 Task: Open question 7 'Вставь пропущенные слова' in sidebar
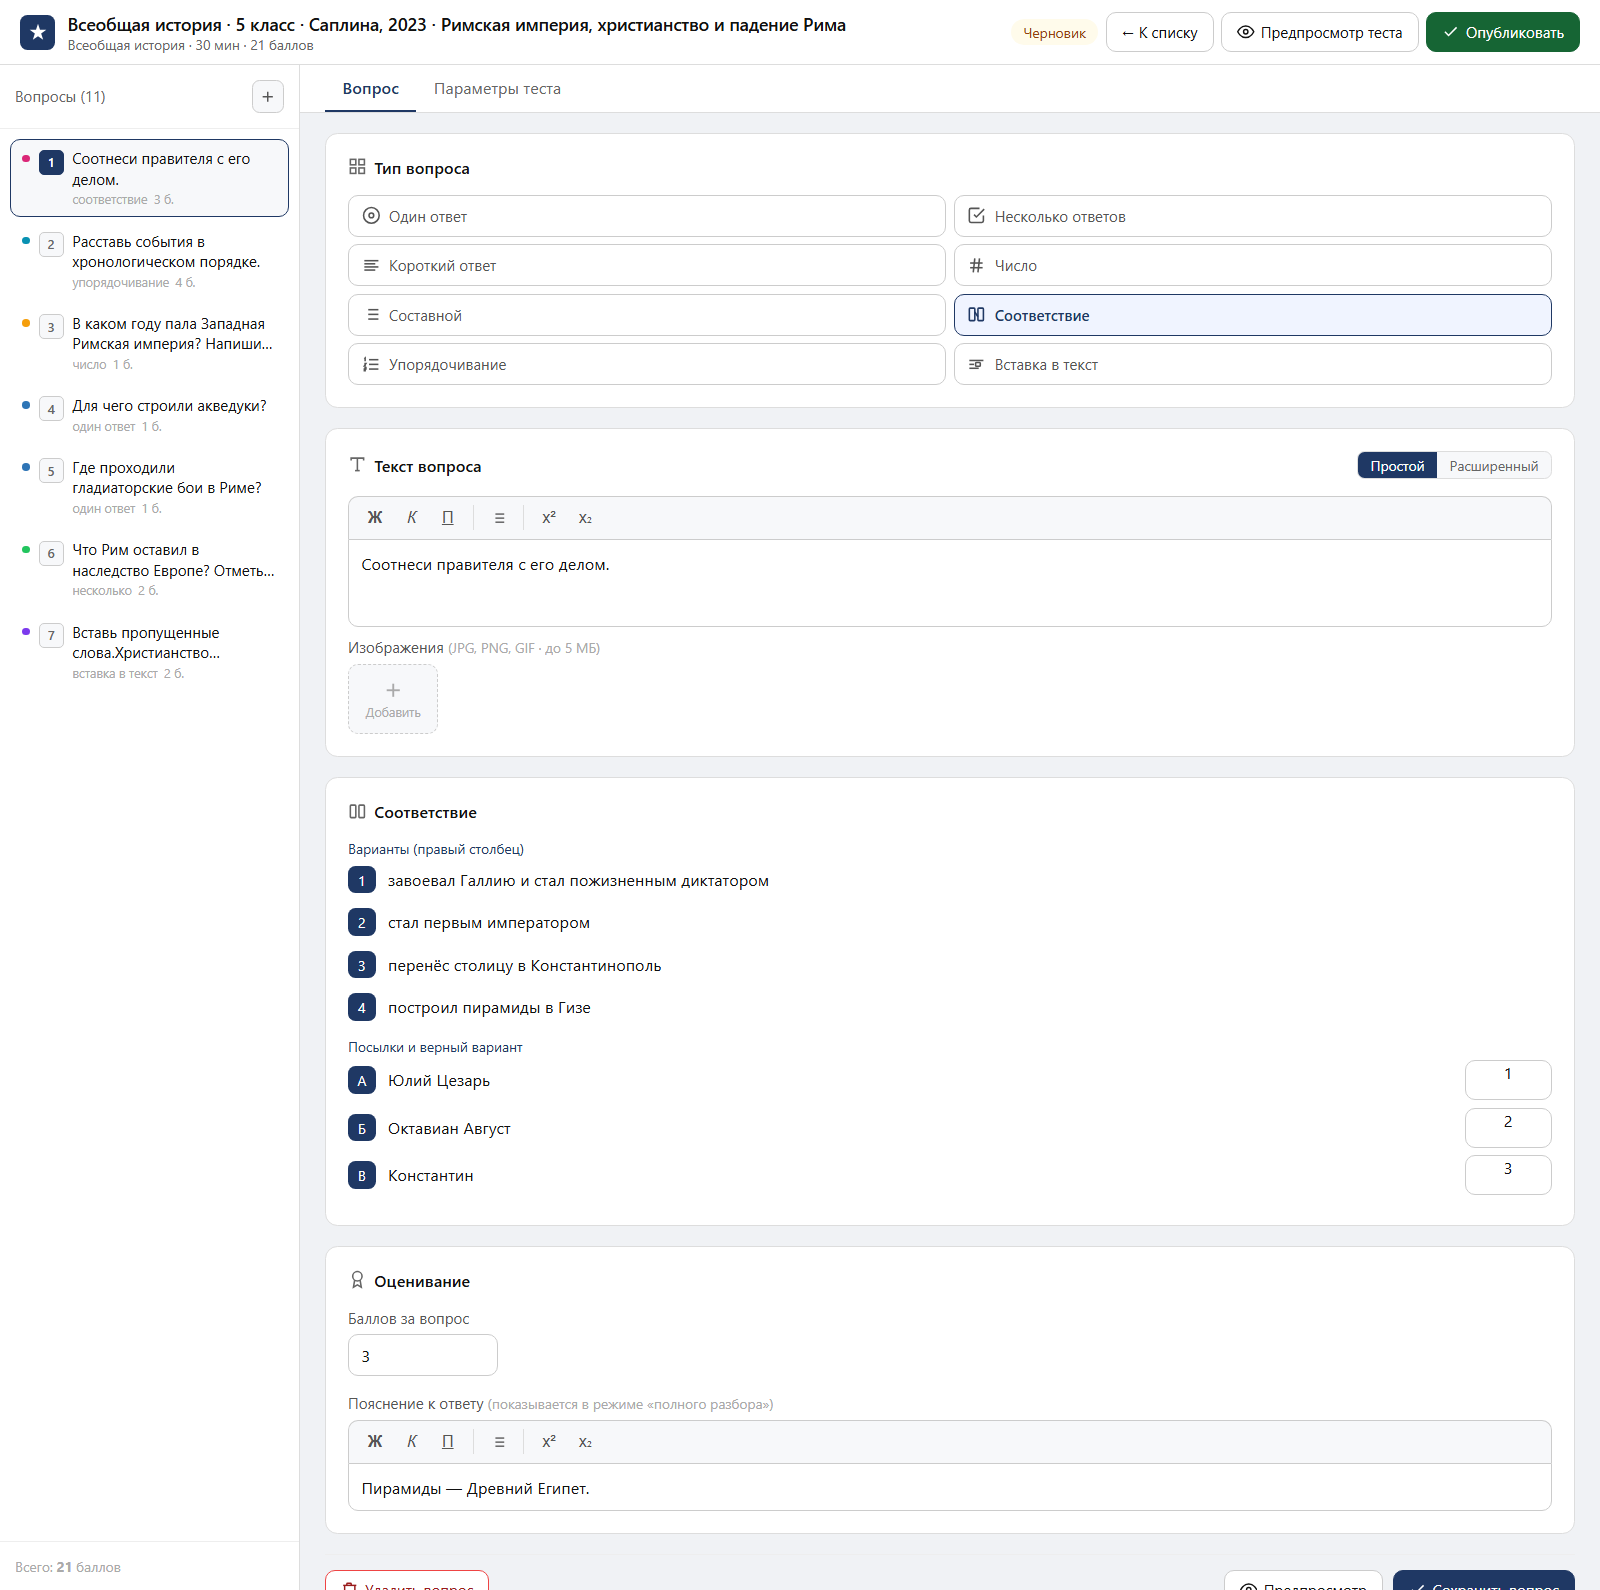[x=149, y=652]
